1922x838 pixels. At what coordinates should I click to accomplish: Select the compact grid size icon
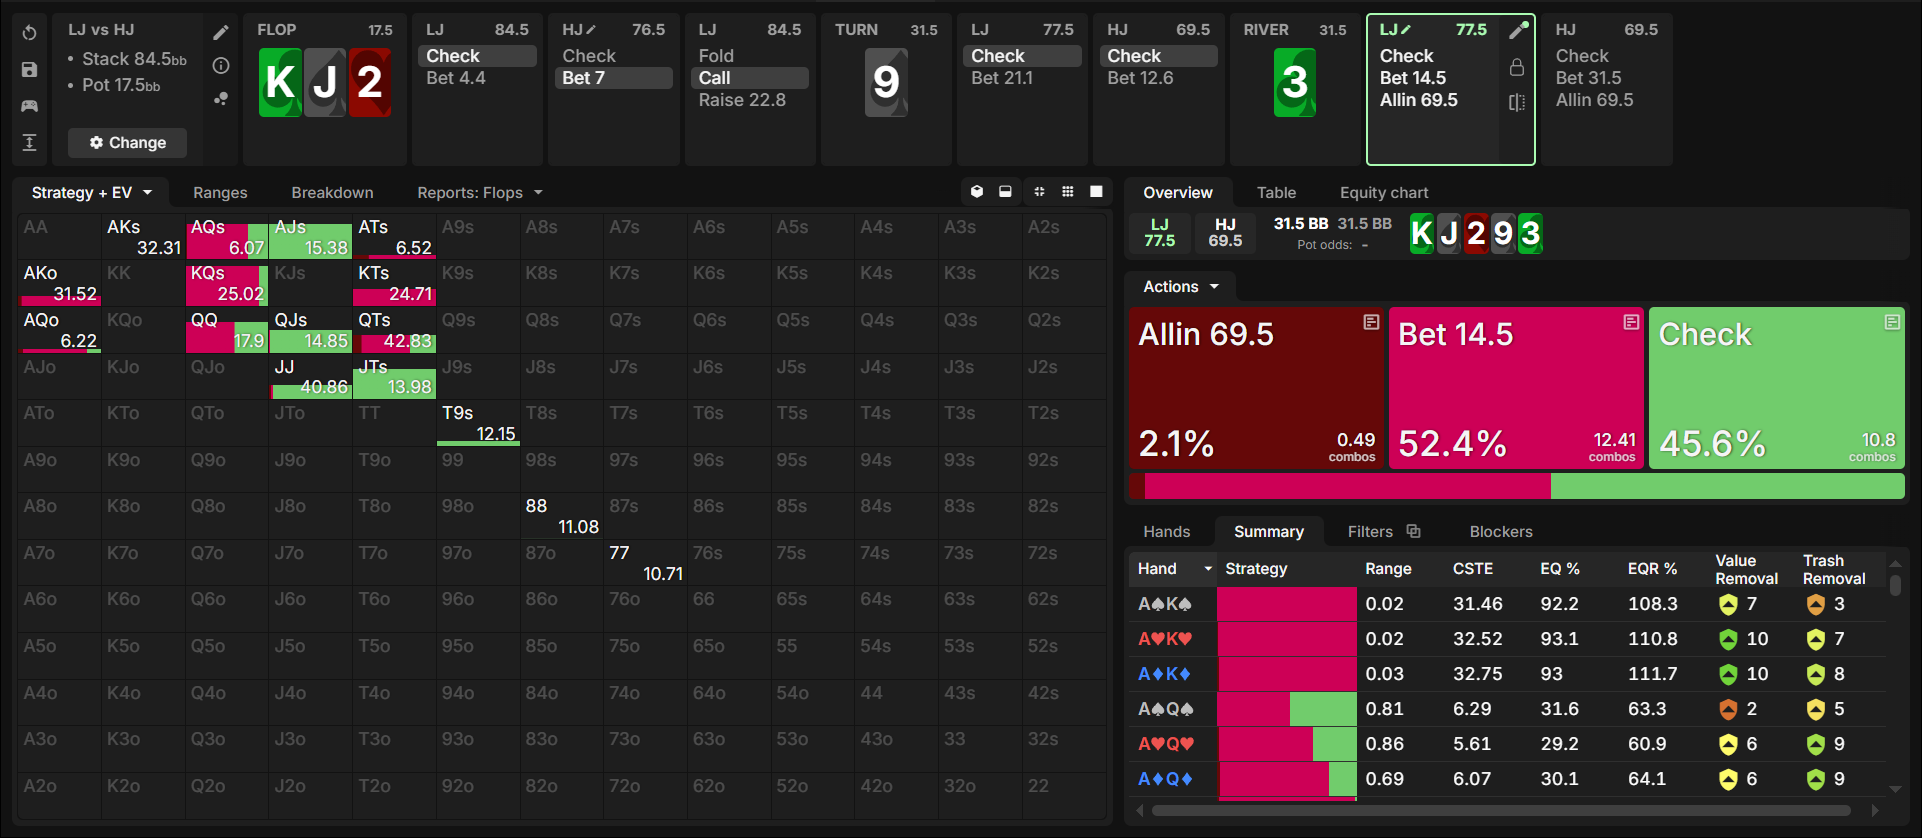coord(1039,191)
